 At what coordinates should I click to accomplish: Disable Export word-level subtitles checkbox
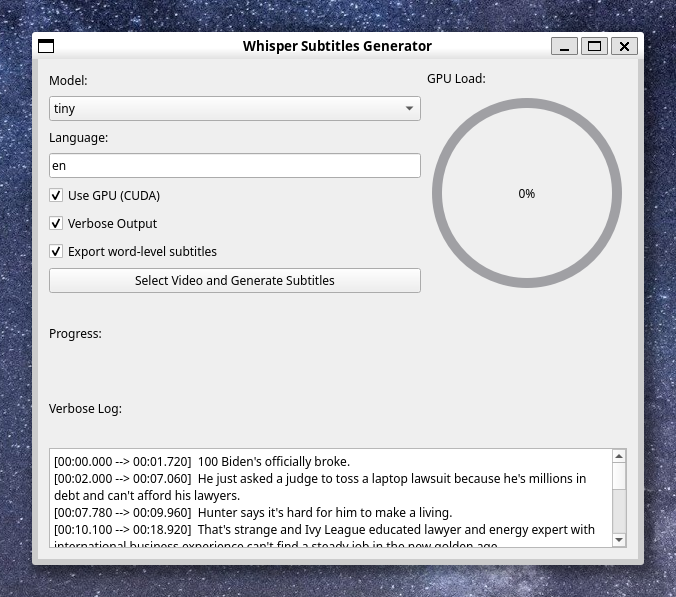pyautogui.click(x=56, y=251)
